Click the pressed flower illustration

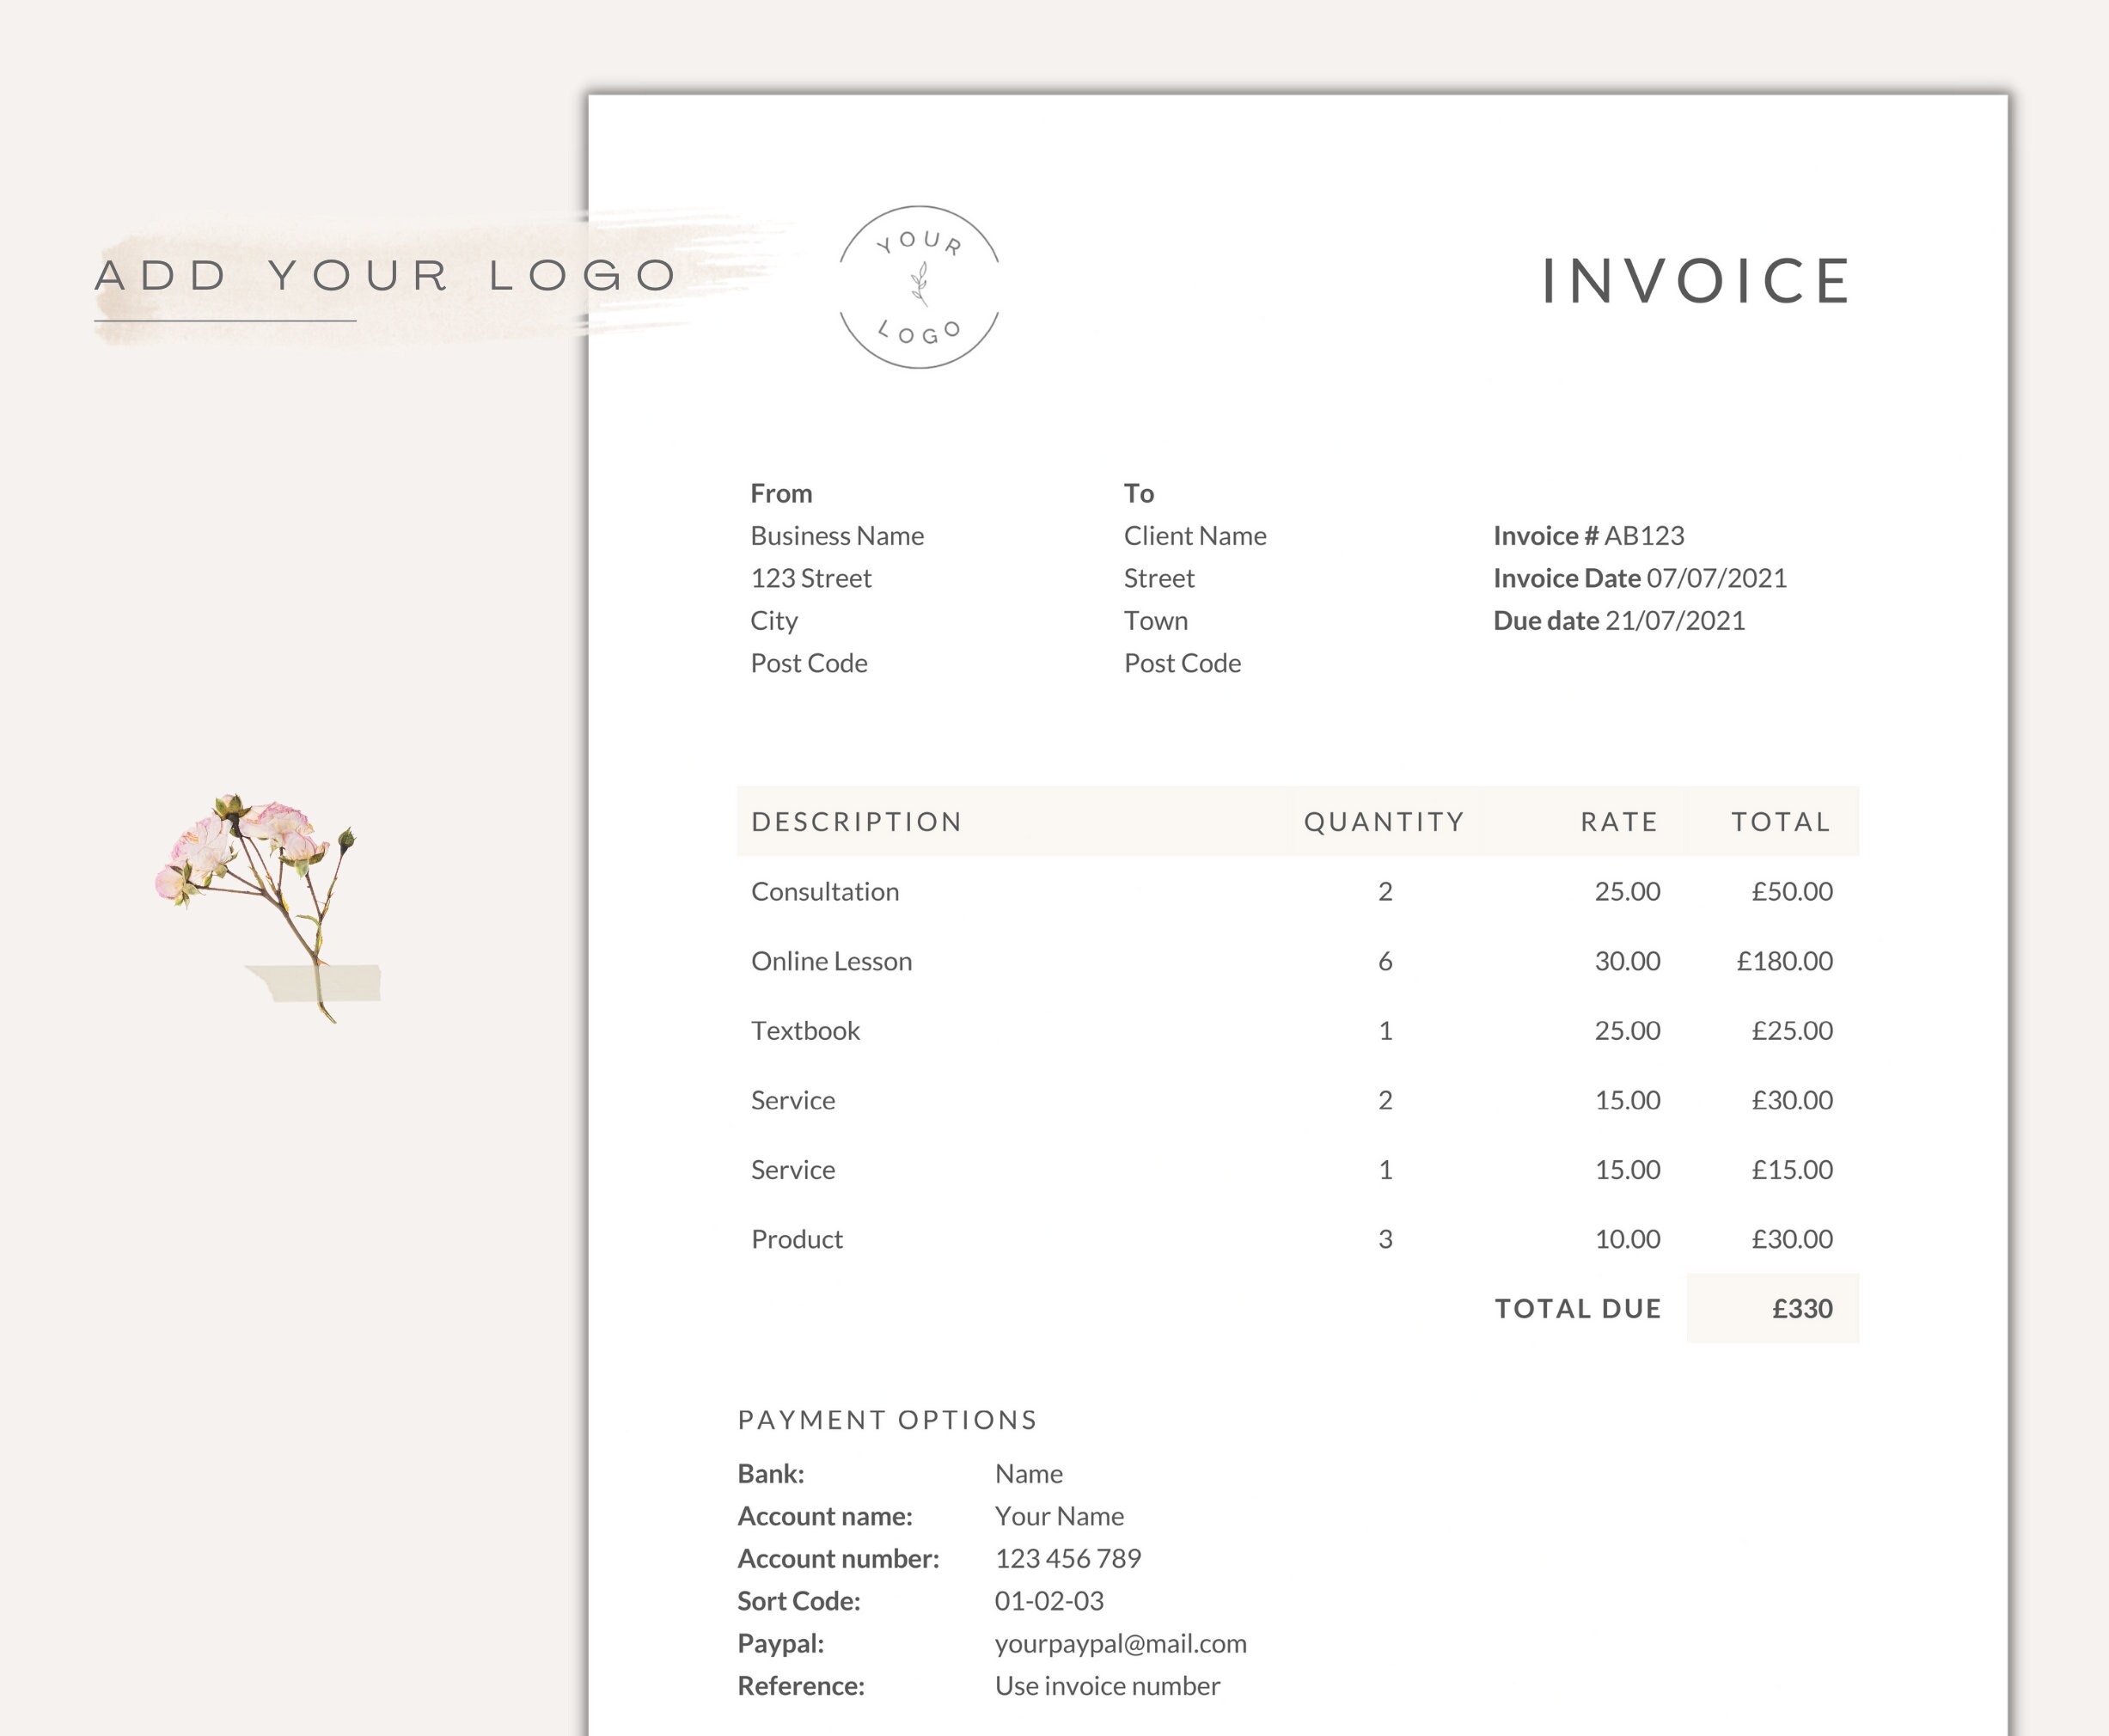[268, 908]
